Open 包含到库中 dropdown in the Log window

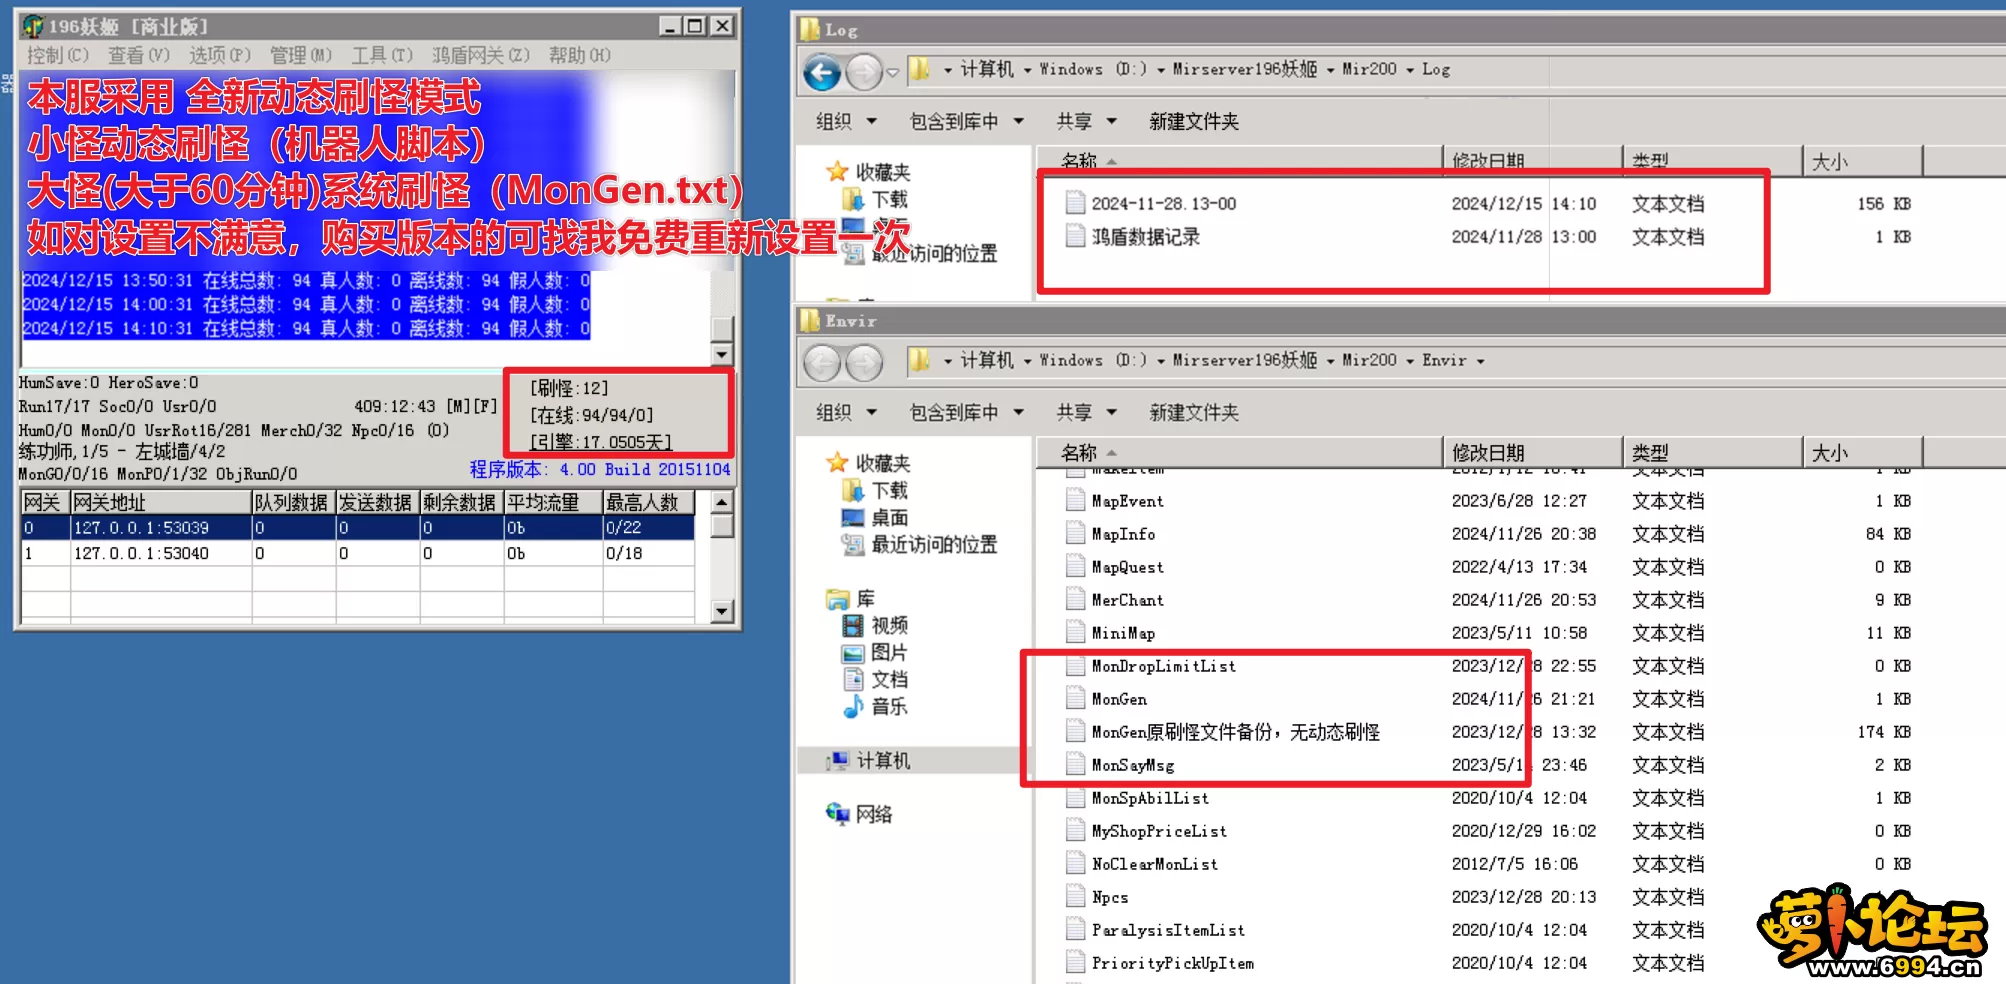click(x=966, y=121)
